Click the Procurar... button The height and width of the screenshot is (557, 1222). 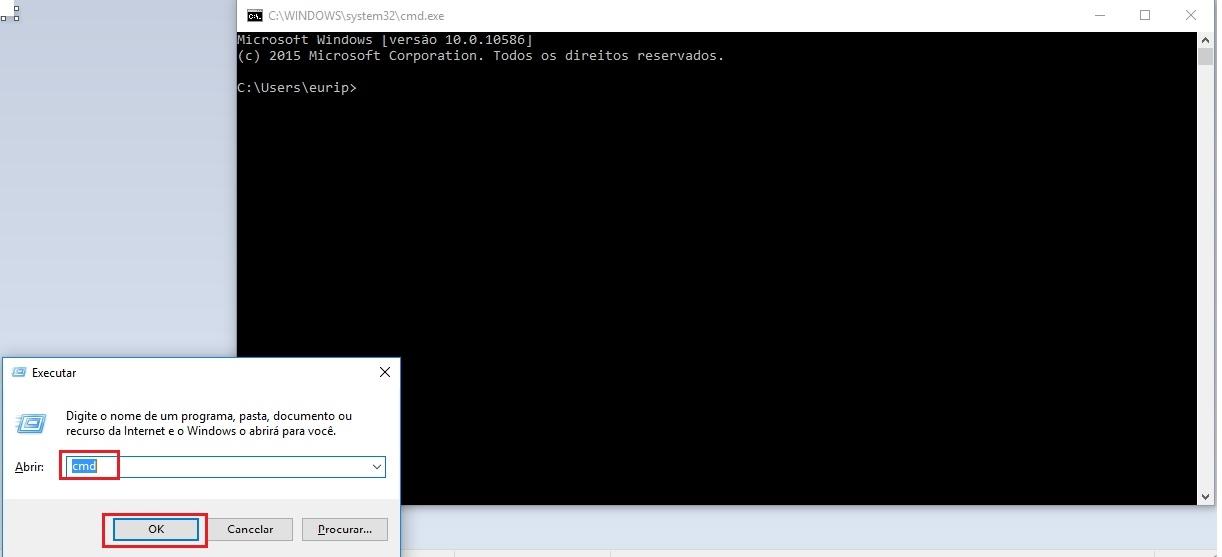(344, 529)
